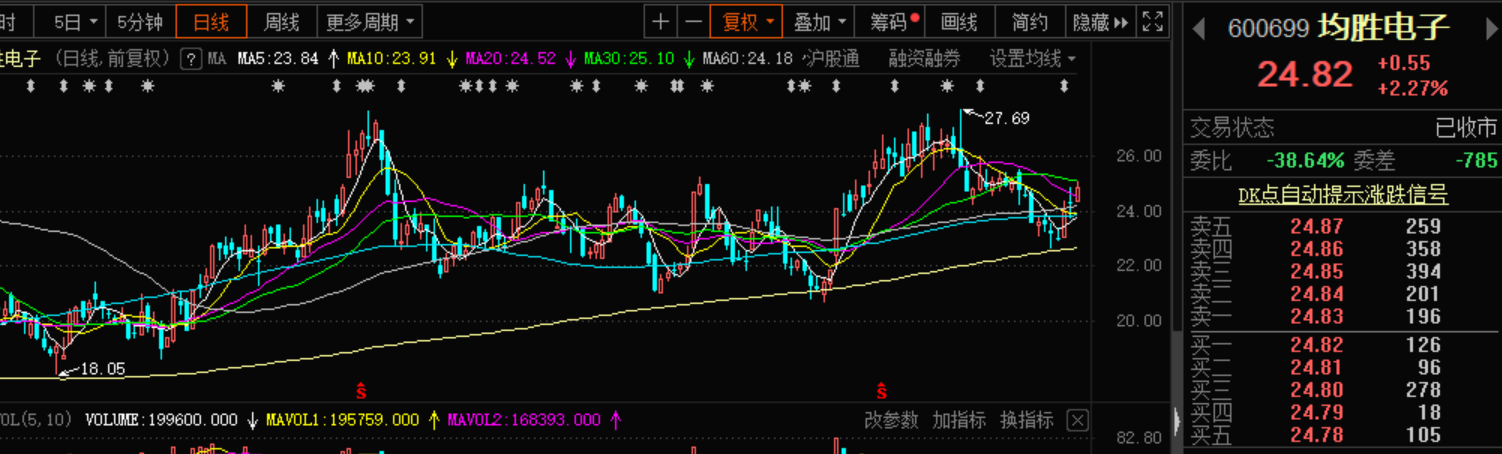Click the fullscreen expand icon
This screenshot has height=454, width=1502.
(1153, 21)
